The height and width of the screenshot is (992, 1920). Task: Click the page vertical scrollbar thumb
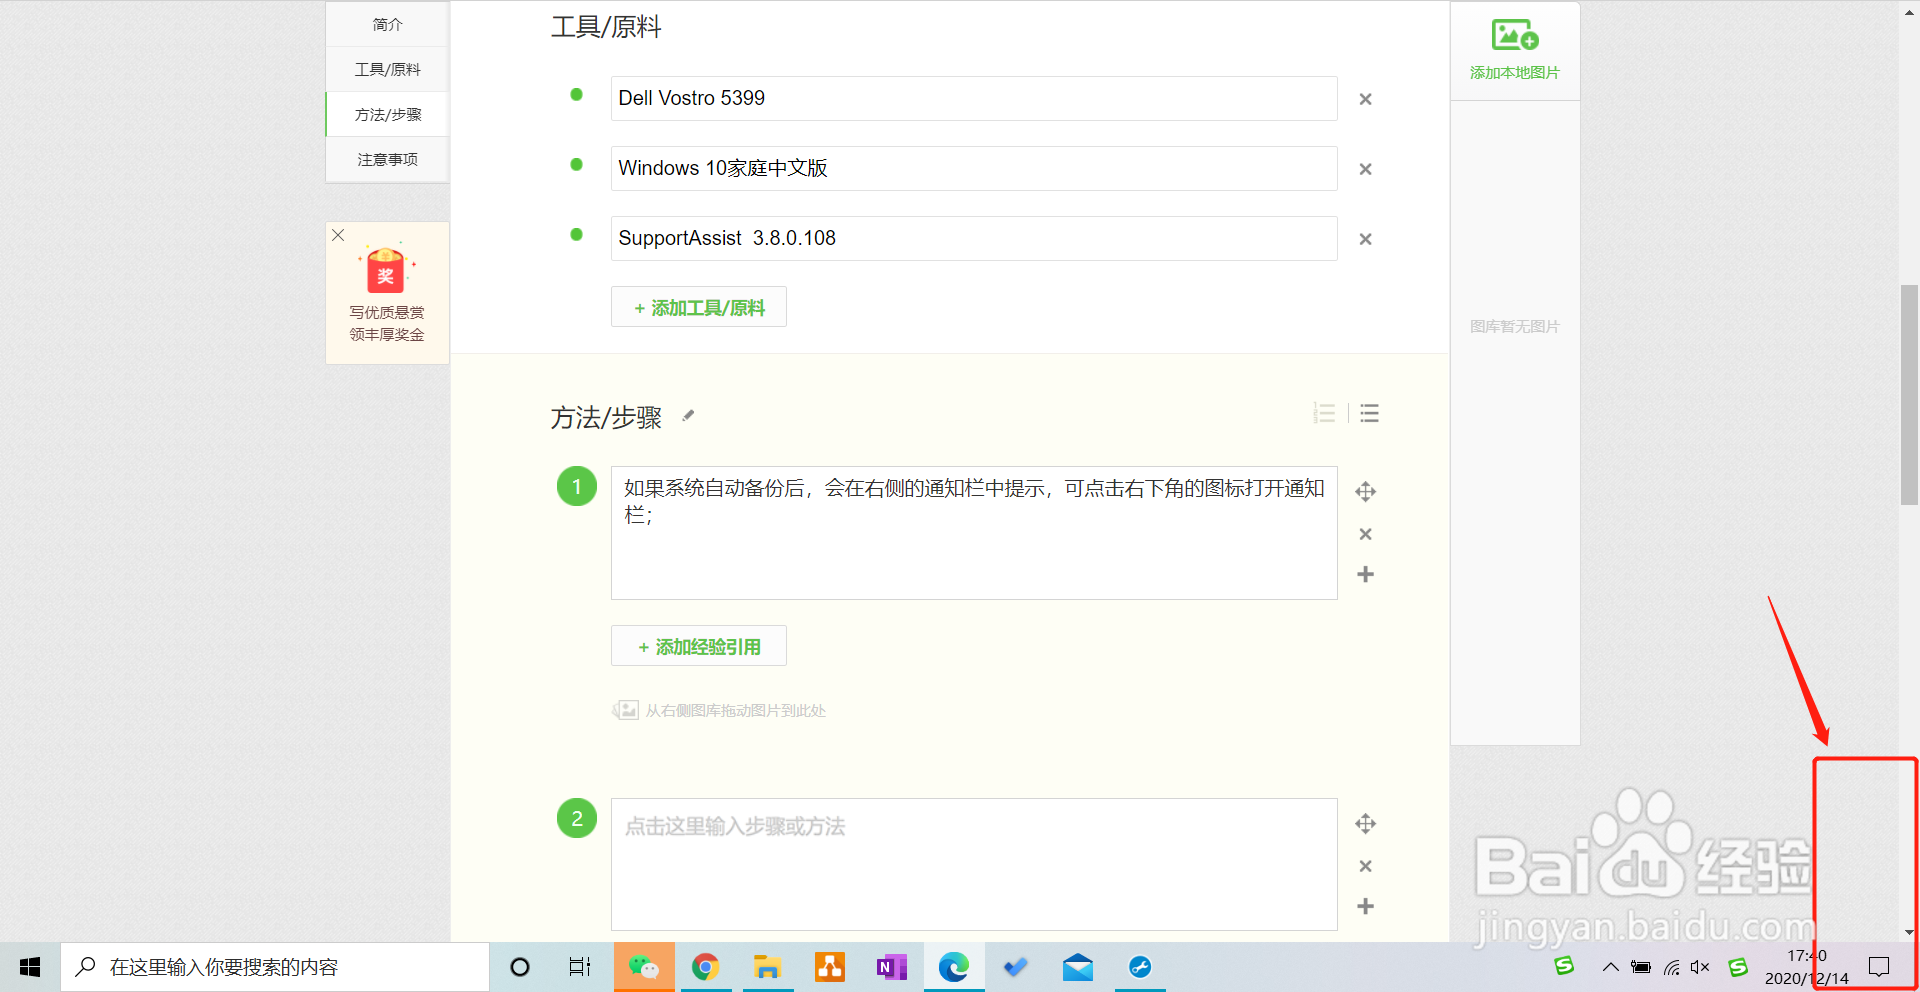[x=1909, y=395]
